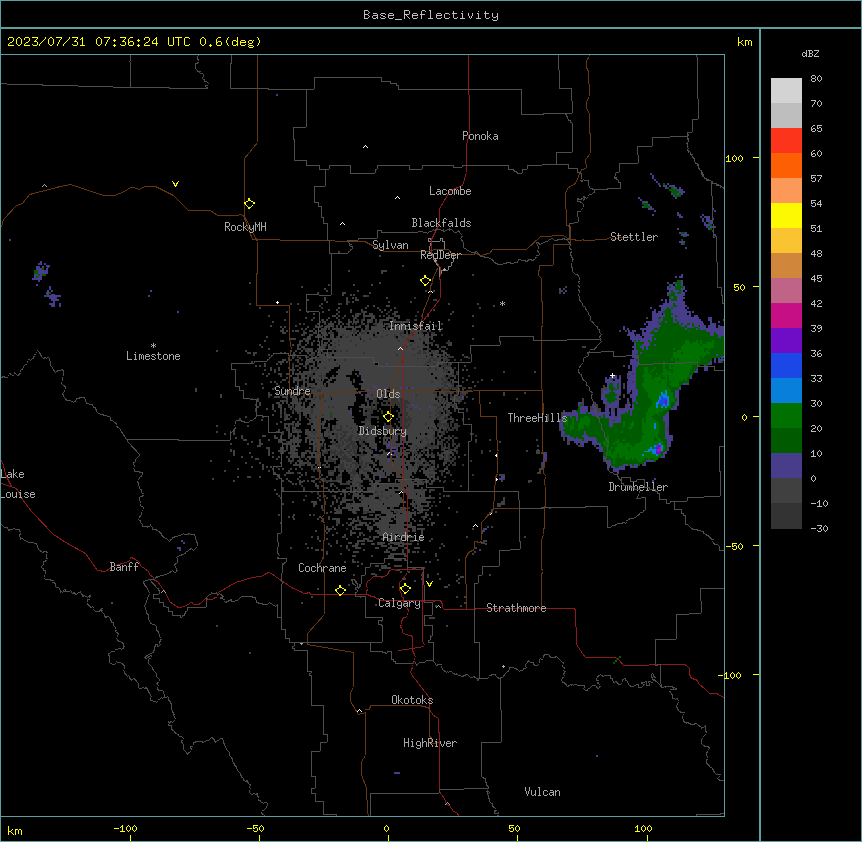862x842 pixels.
Task: Select the light gray band under 80 dBZ
Action: pyautogui.click(x=786, y=91)
